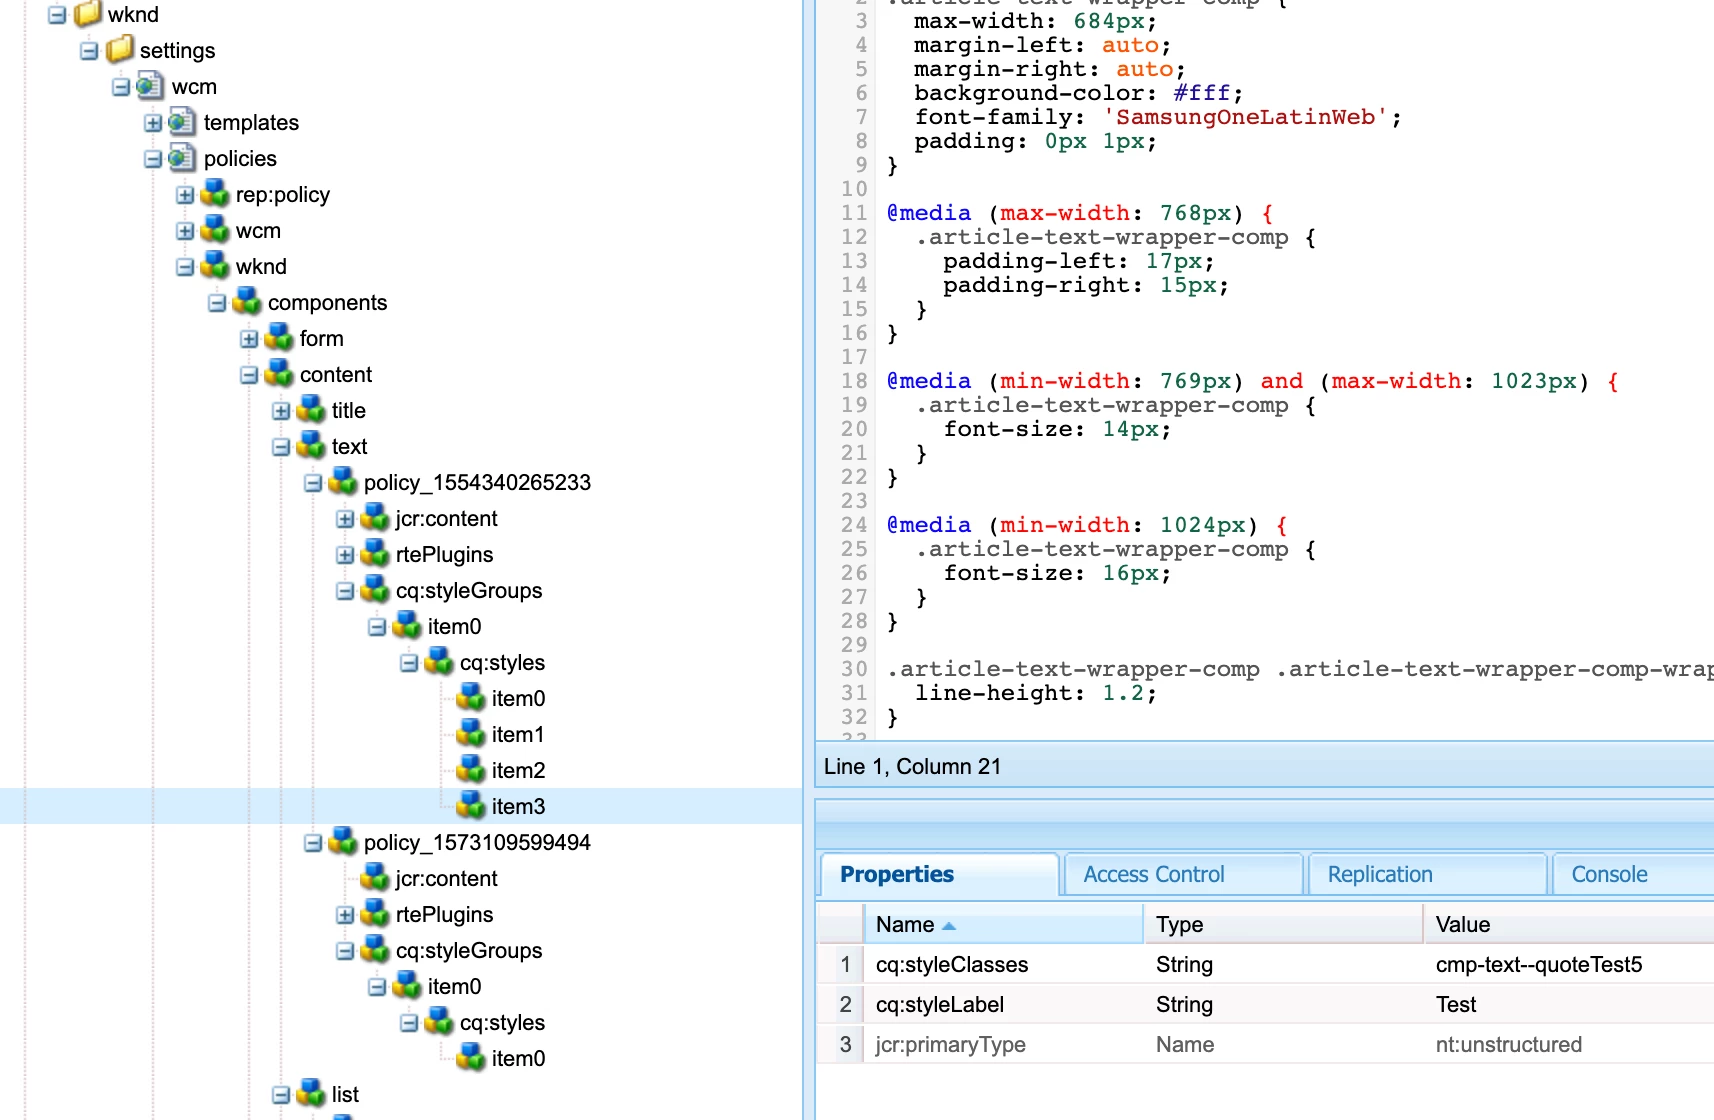Collapse policy_1554340265233 node

[x=313, y=483]
